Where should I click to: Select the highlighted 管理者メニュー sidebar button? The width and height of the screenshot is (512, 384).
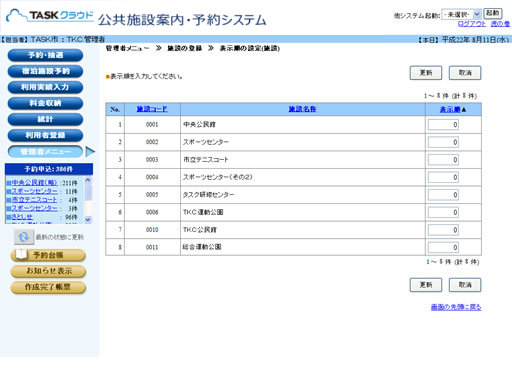tap(45, 152)
